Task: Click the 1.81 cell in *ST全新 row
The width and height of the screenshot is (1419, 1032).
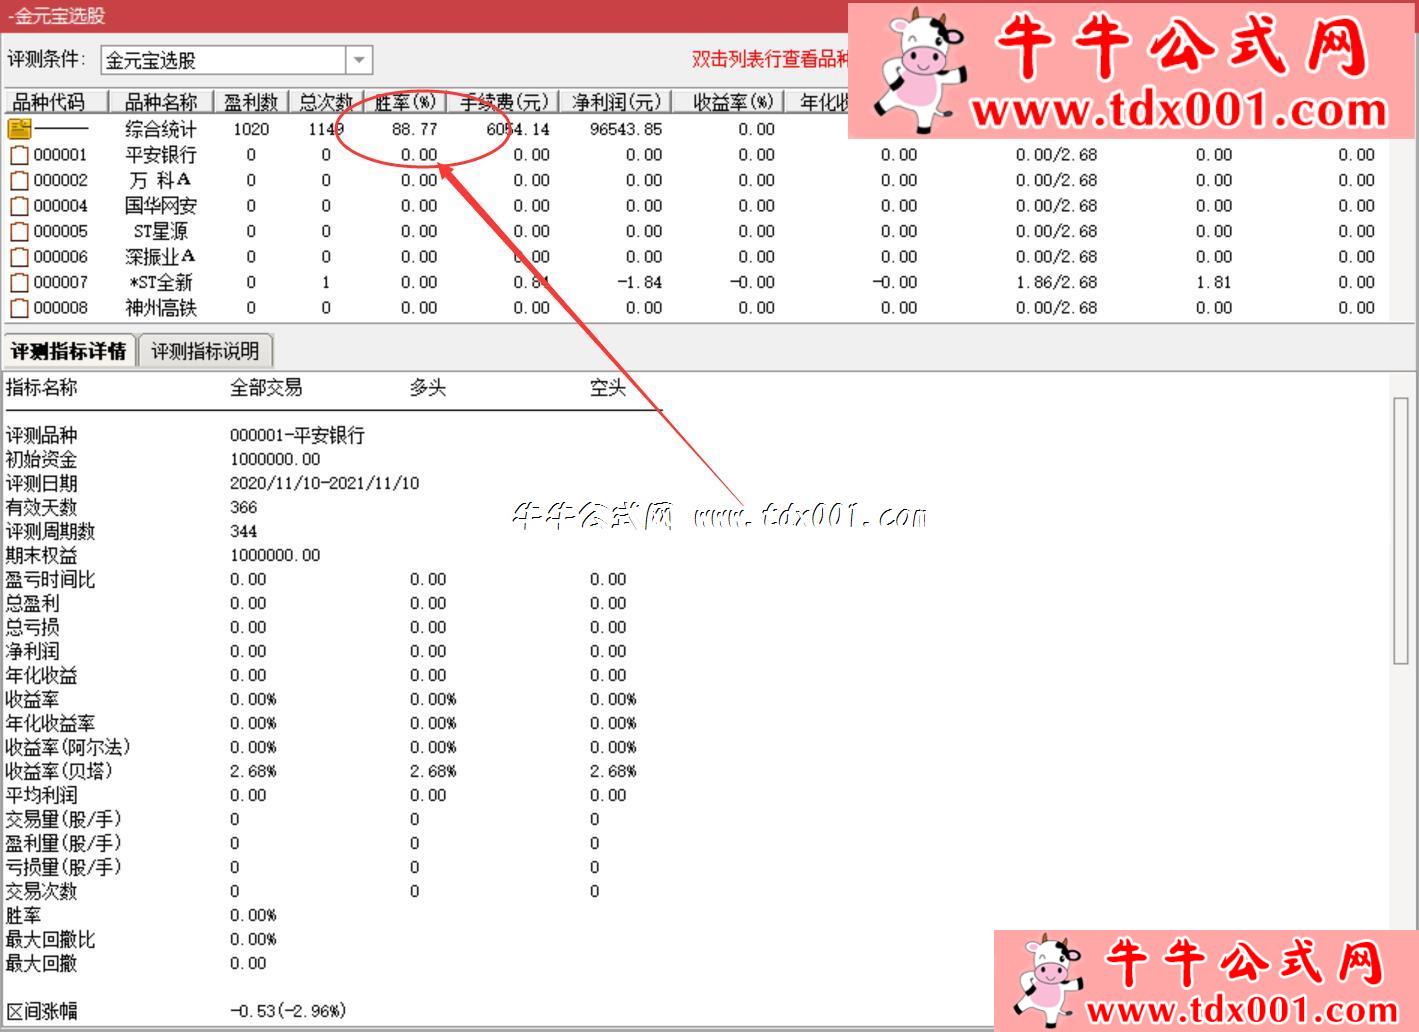Action: coord(1213,282)
